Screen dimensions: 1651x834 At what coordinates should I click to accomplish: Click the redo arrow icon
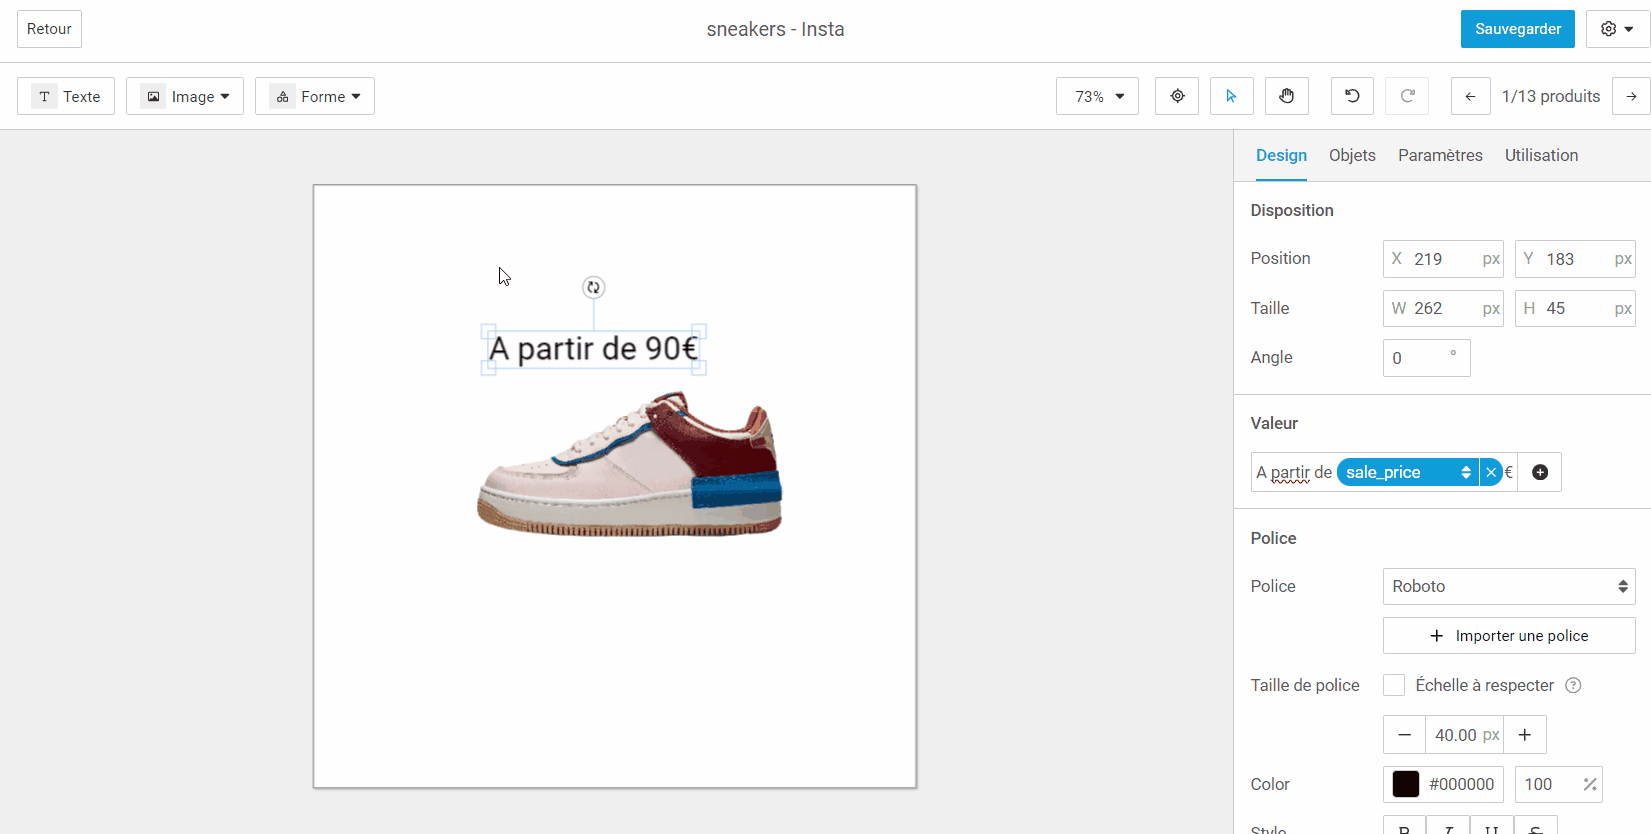(x=1407, y=96)
